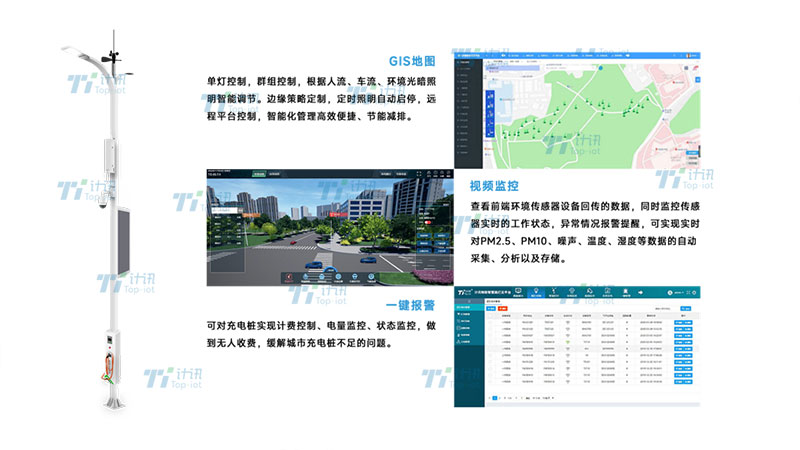Click page 1 in table pagination
Viewport: 800px width, 450px height.
(x=494, y=398)
